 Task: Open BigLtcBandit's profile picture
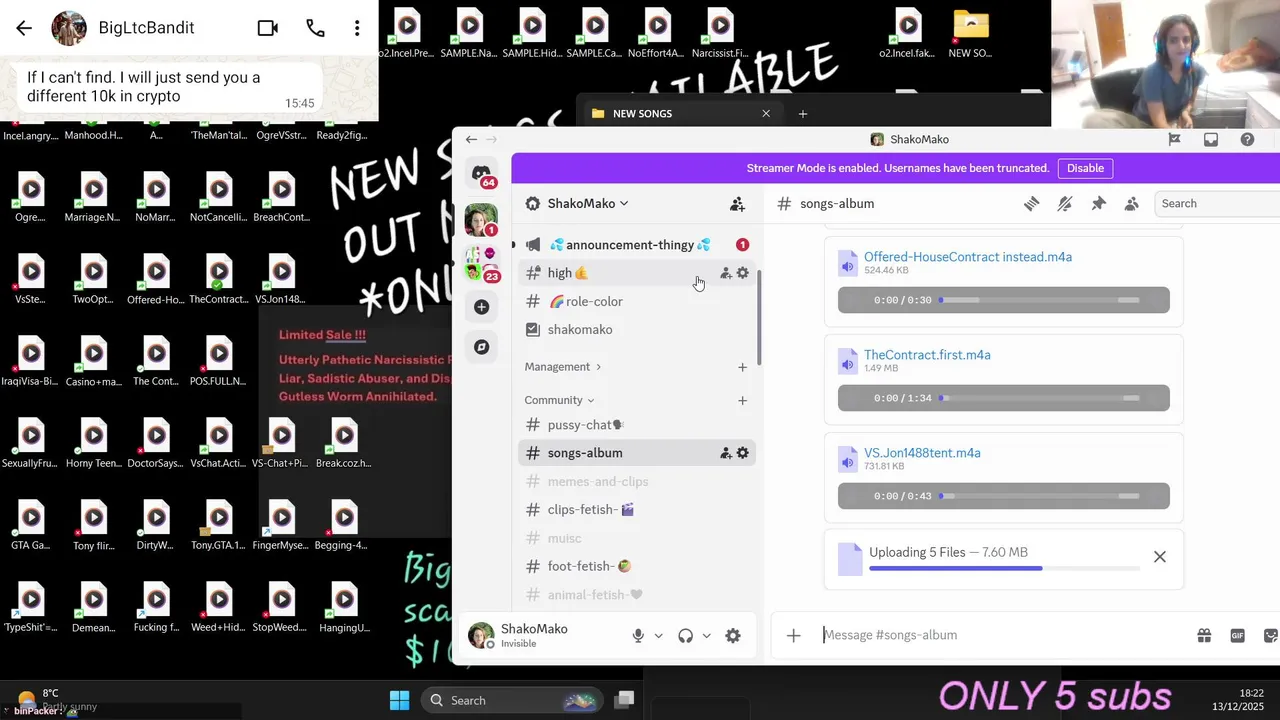(x=69, y=28)
